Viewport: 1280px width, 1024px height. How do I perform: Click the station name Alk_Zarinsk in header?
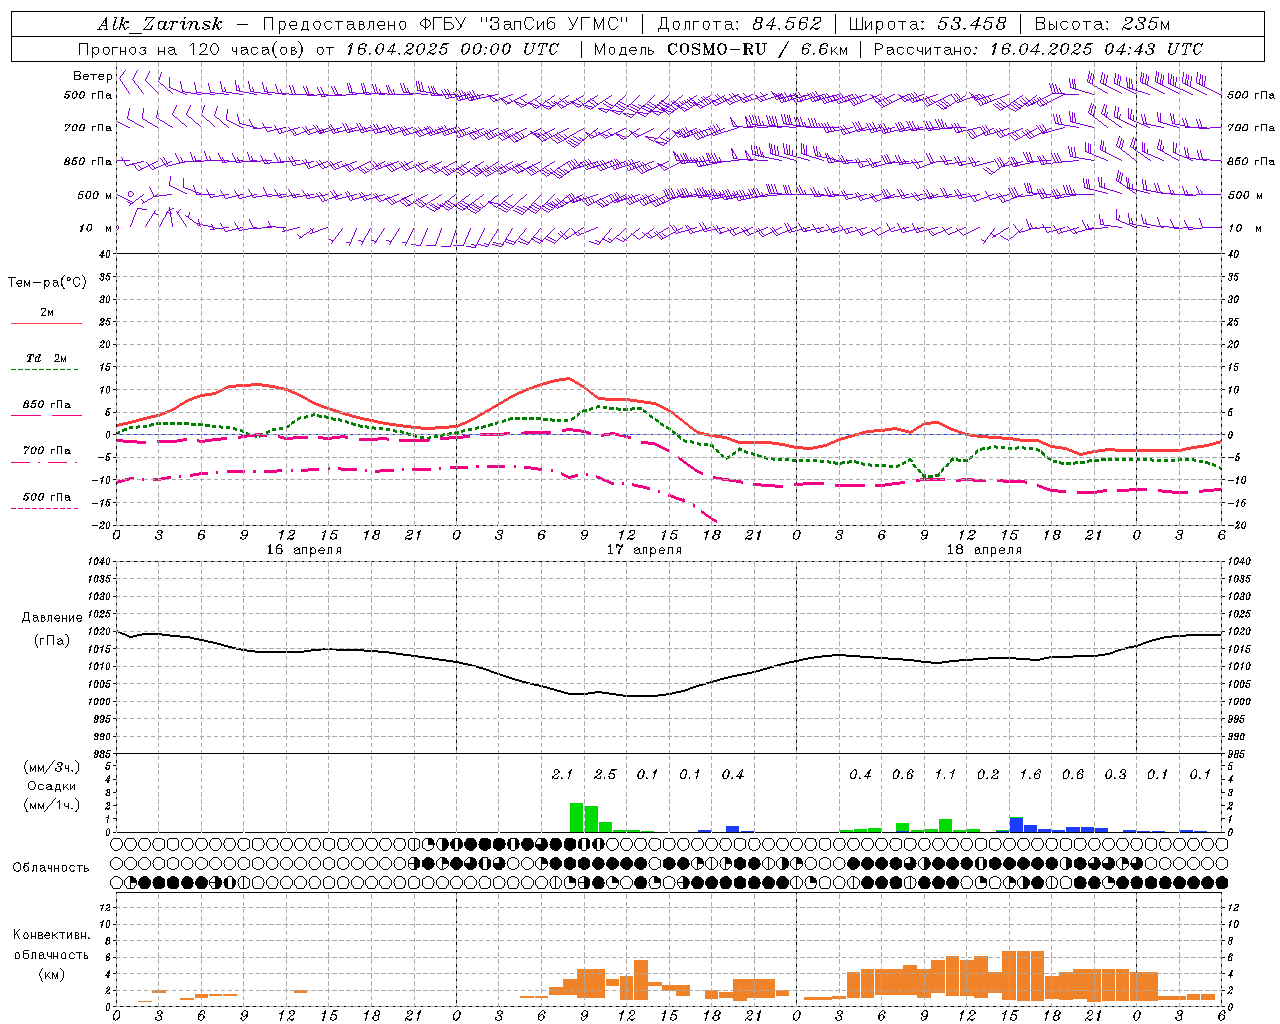click(160, 25)
